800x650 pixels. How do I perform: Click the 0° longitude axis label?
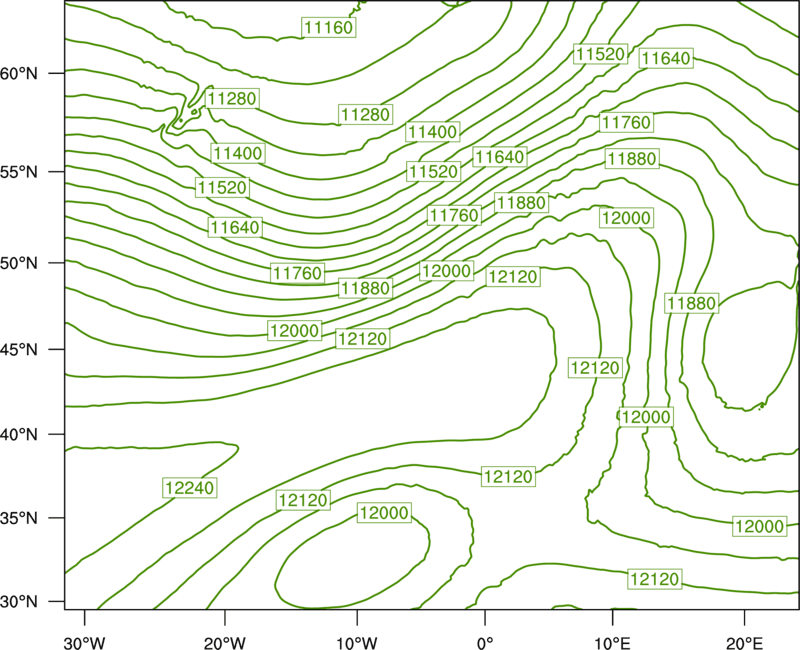[x=485, y=643]
